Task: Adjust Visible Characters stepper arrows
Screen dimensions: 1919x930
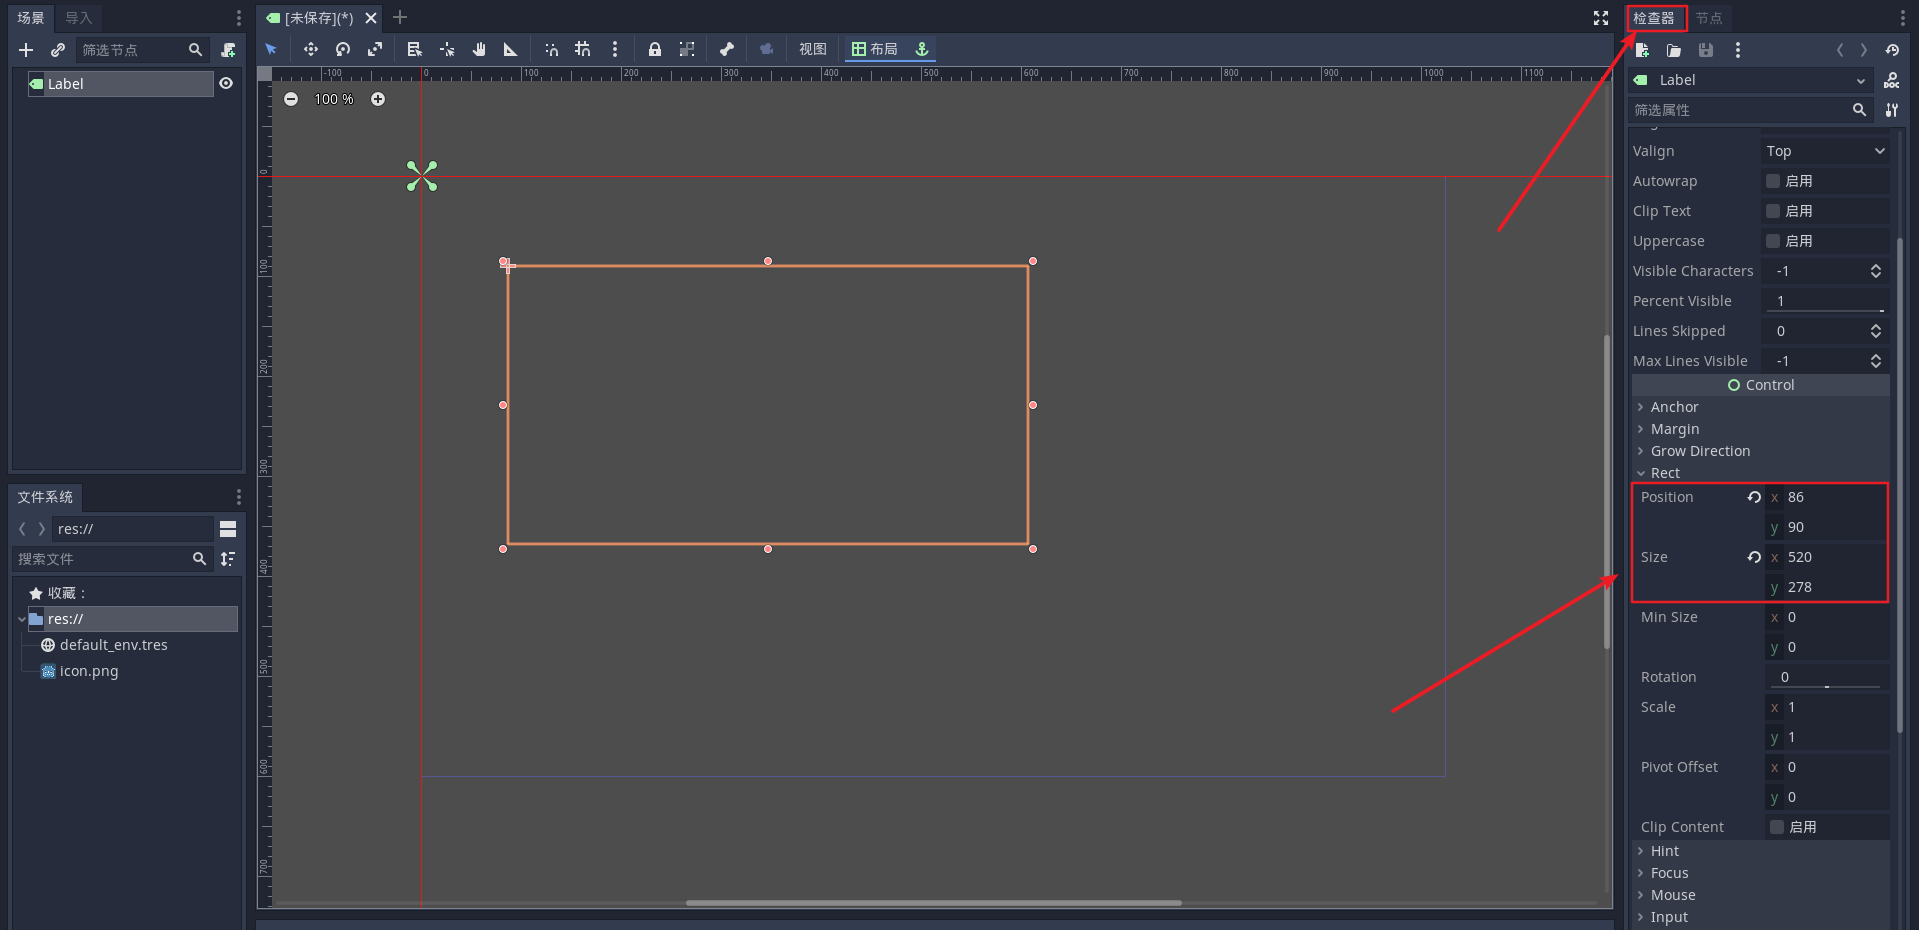Action: [1876, 271]
